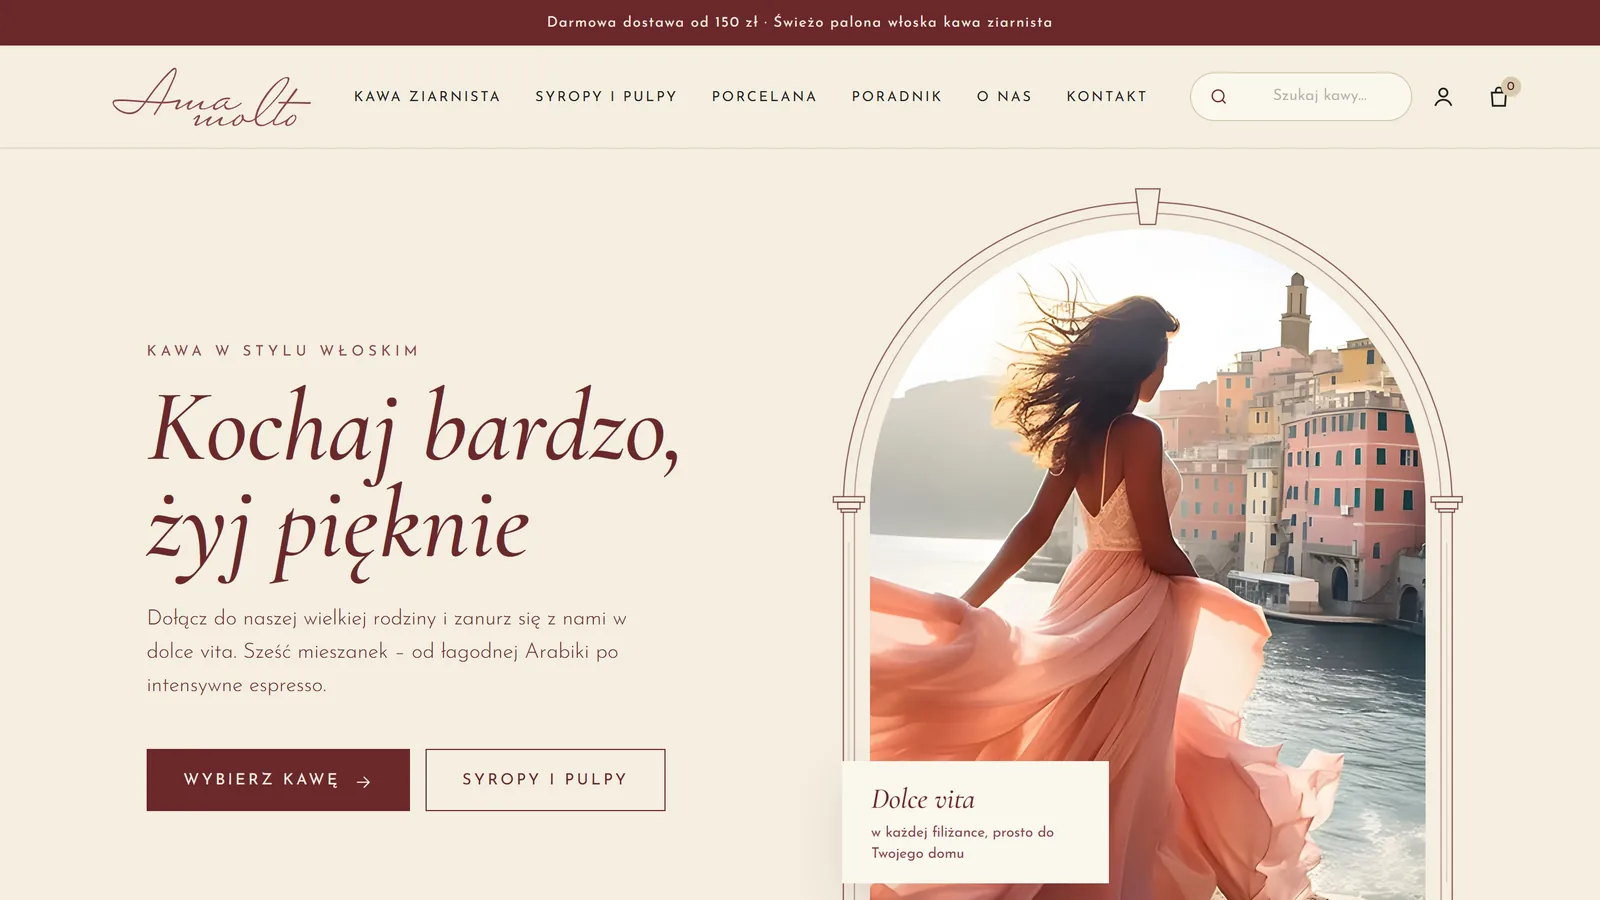The width and height of the screenshot is (1600, 900).
Task: Click the Ama Molto logo
Action: pyautogui.click(x=211, y=97)
